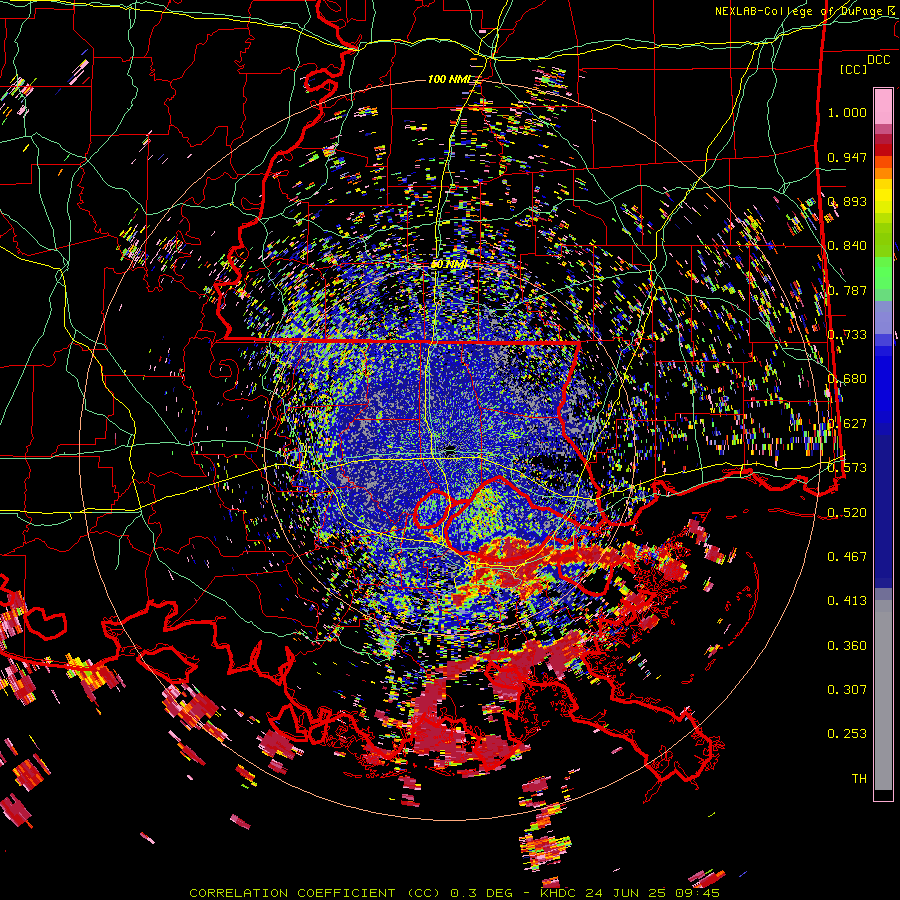Select the 0.627 scale value
The width and height of the screenshot is (900, 900).
coord(847,424)
